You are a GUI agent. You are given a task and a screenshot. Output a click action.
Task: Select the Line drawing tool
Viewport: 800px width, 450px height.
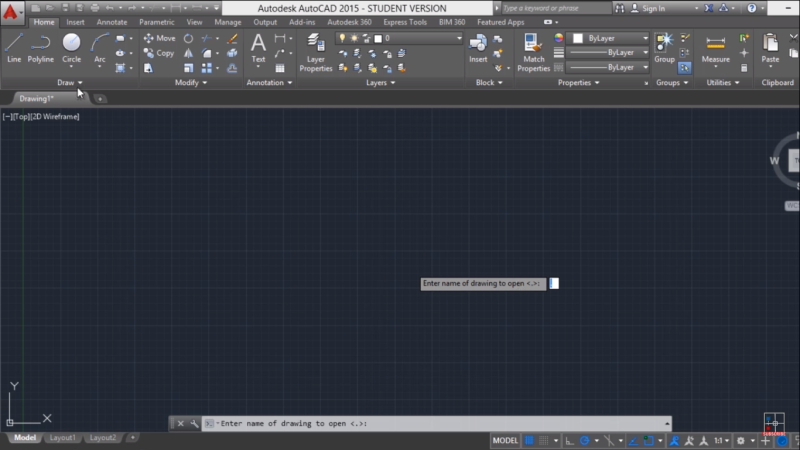(x=14, y=48)
